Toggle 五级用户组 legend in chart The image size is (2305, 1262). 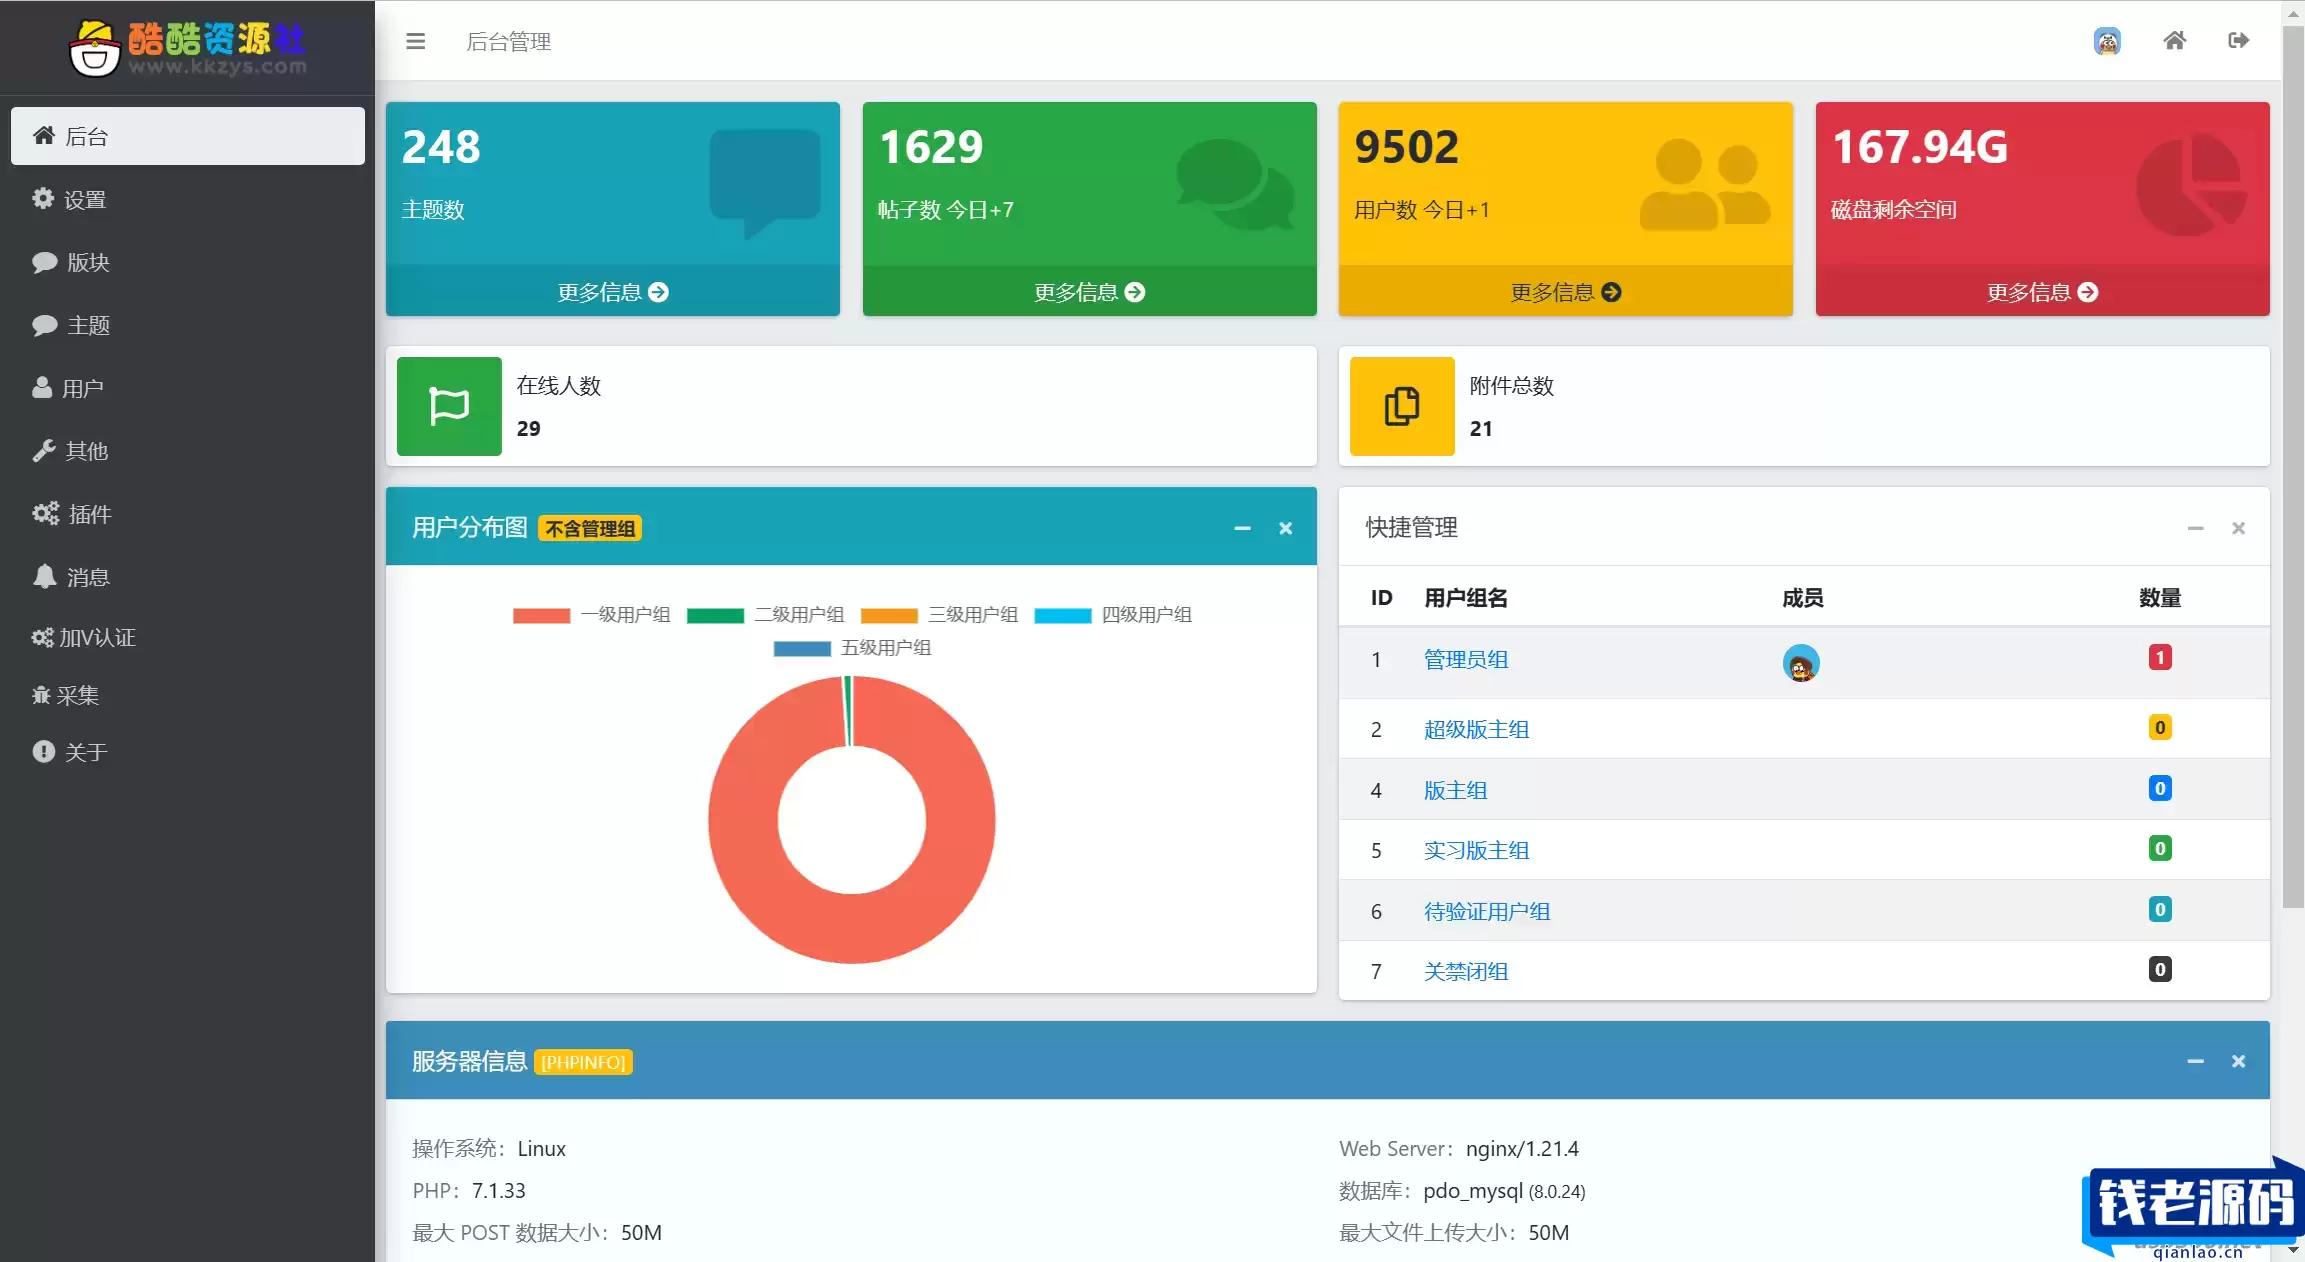click(852, 648)
